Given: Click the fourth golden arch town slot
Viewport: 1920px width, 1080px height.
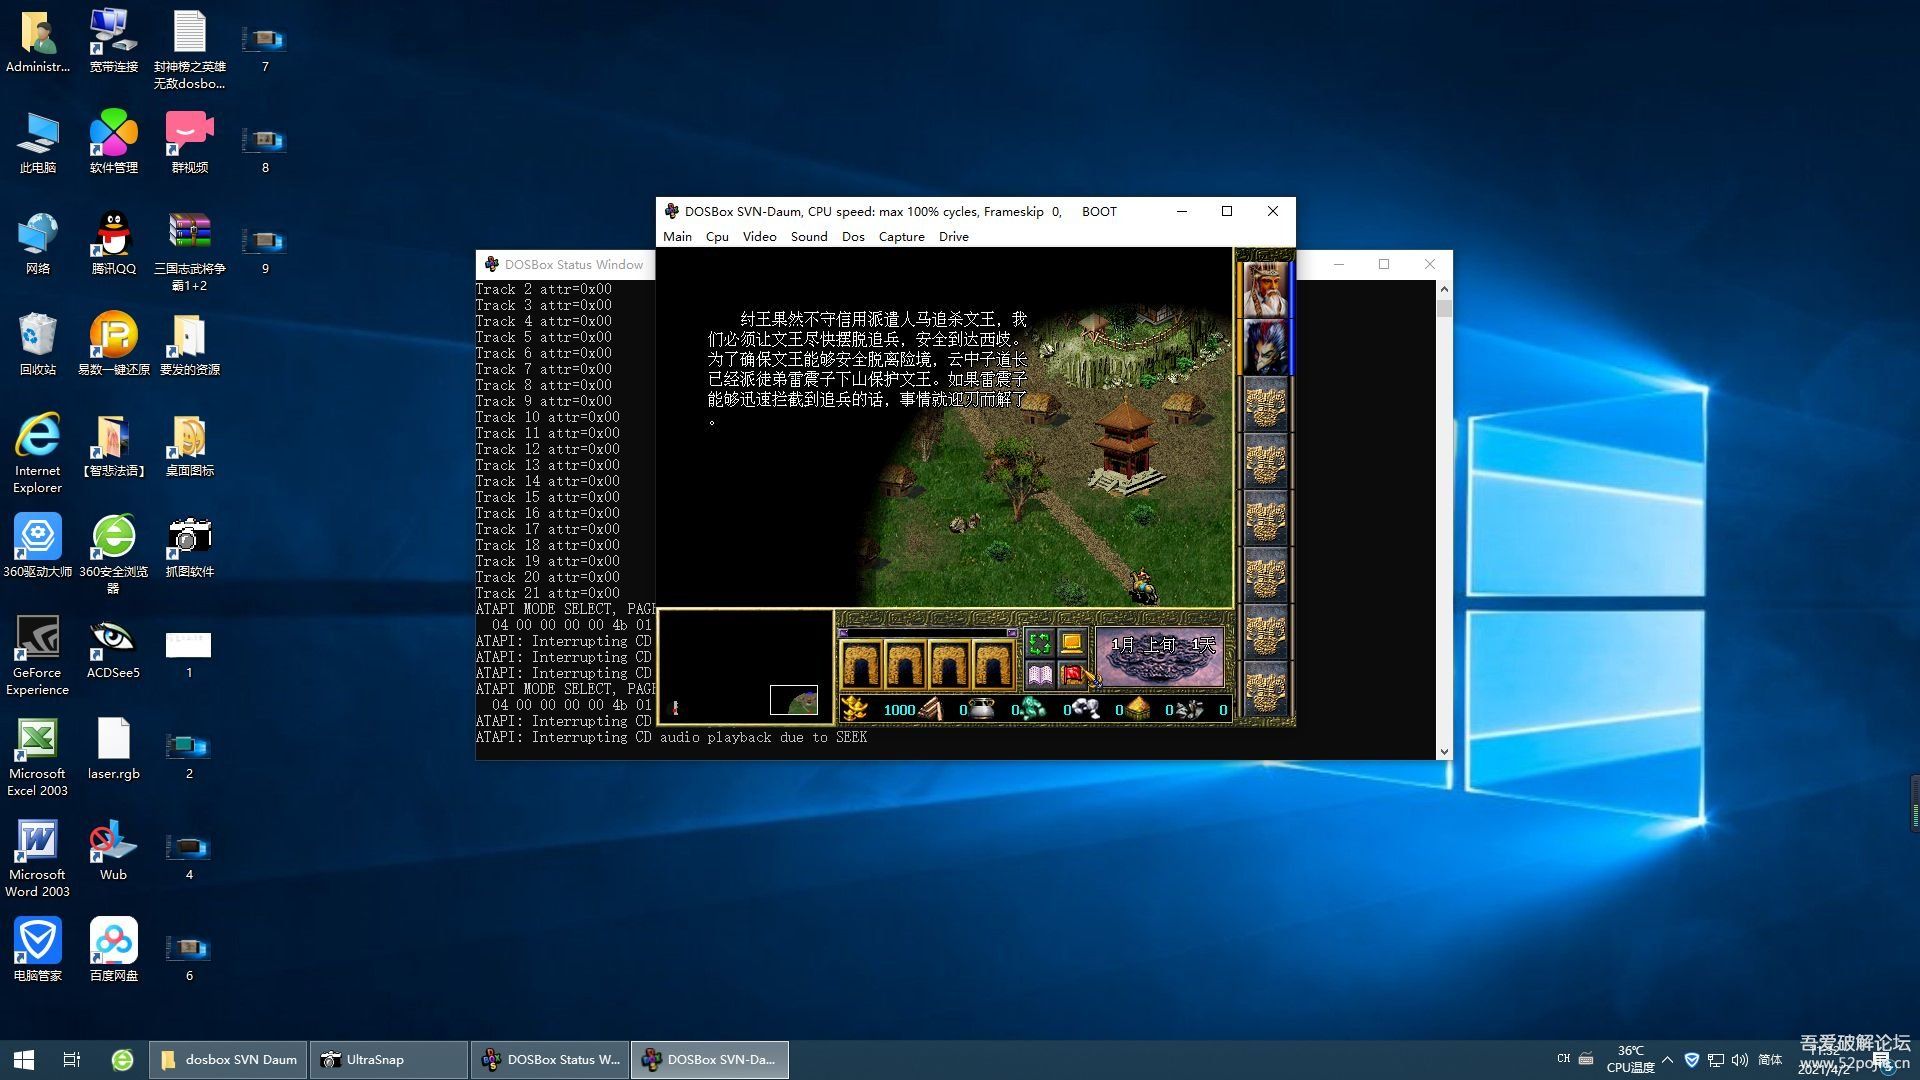Looking at the screenshot, I should click(x=992, y=665).
